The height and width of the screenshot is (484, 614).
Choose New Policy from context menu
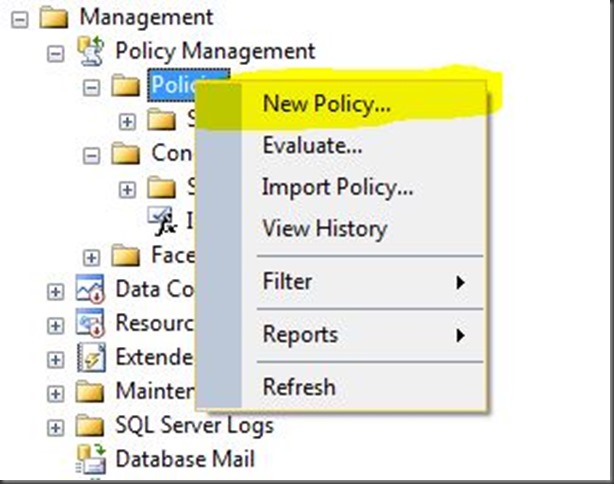click(x=326, y=104)
